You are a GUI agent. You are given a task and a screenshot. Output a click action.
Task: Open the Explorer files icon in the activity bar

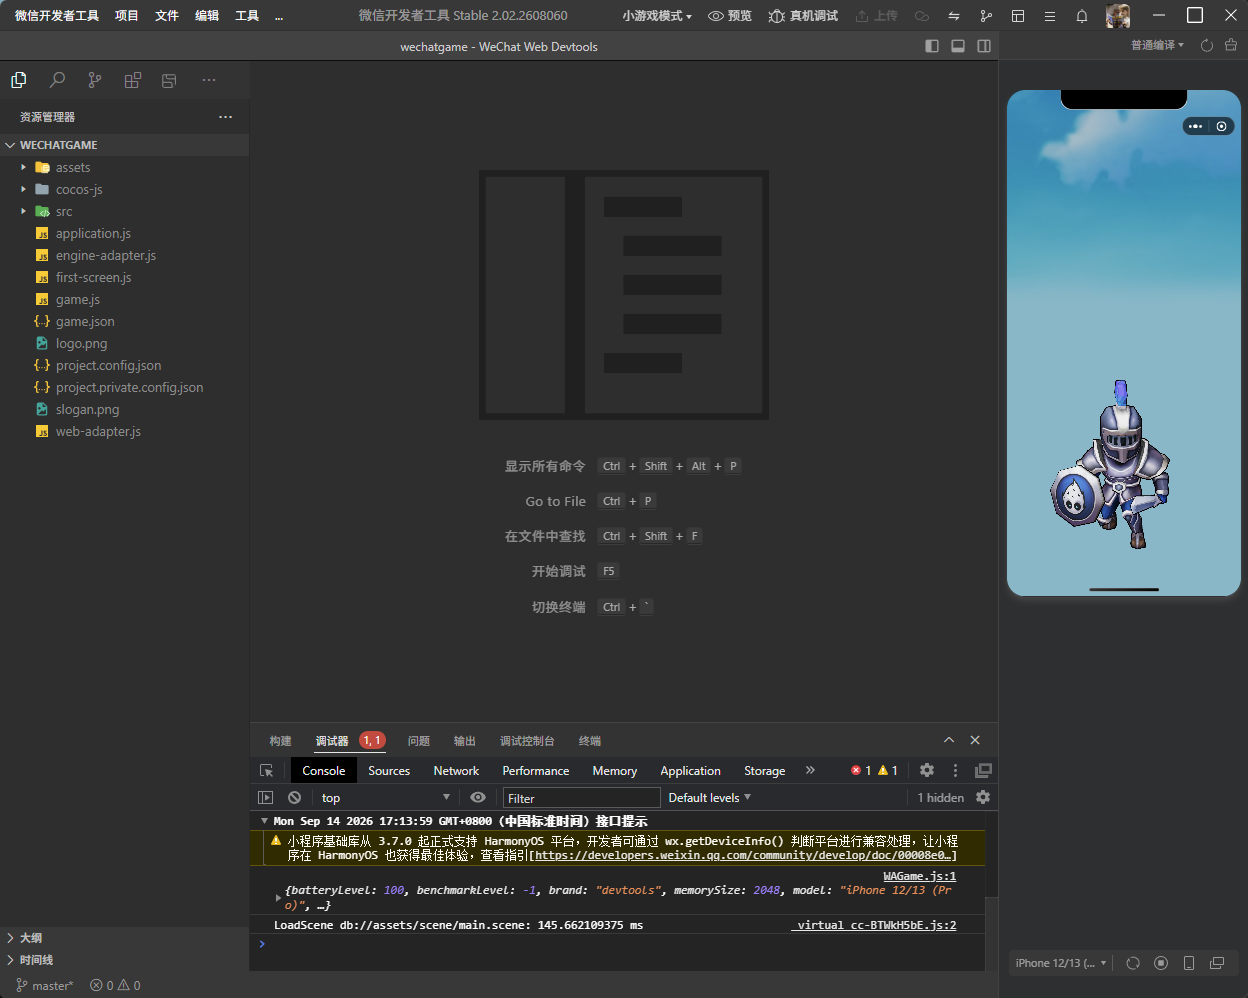pyautogui.click(x=18, y=80)
